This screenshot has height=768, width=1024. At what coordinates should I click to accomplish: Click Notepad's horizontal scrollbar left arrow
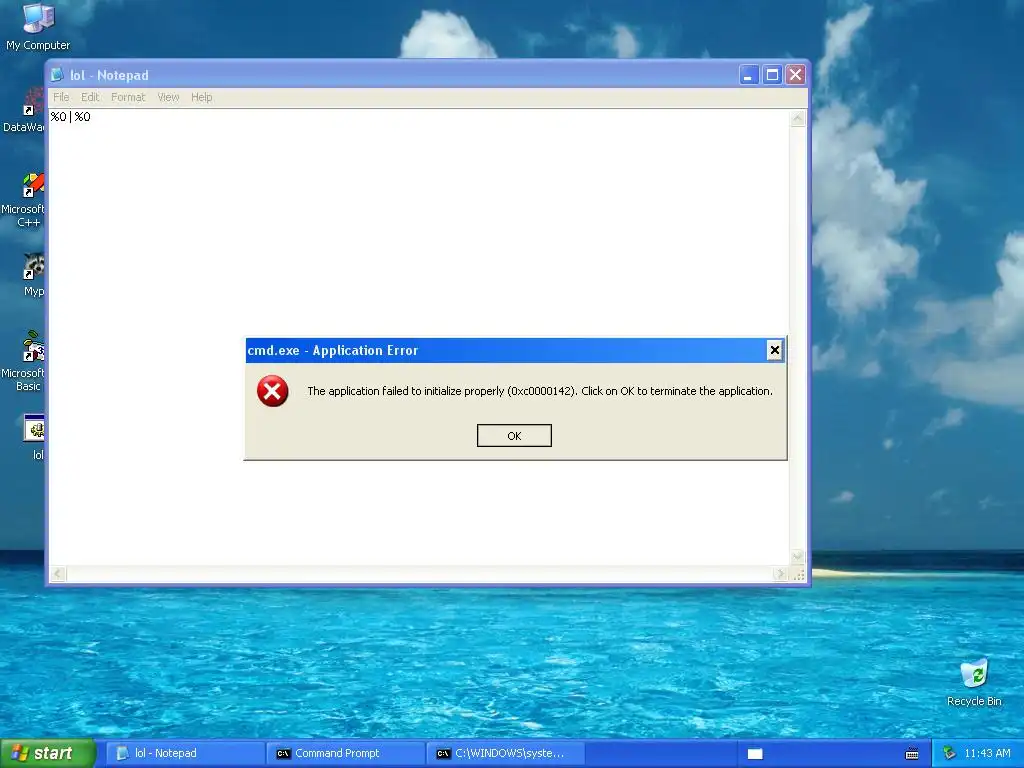[x=58, y=574]
